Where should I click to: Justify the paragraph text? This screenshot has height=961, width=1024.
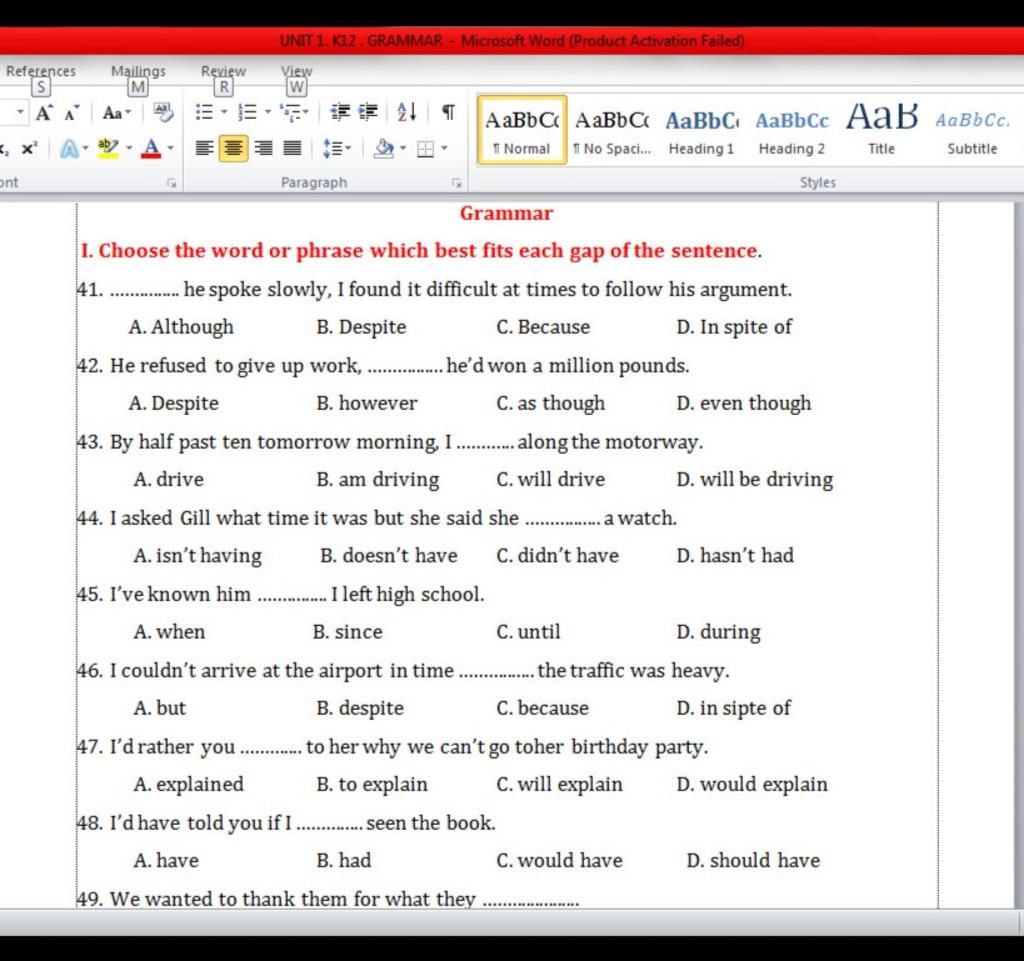[292, 149]
